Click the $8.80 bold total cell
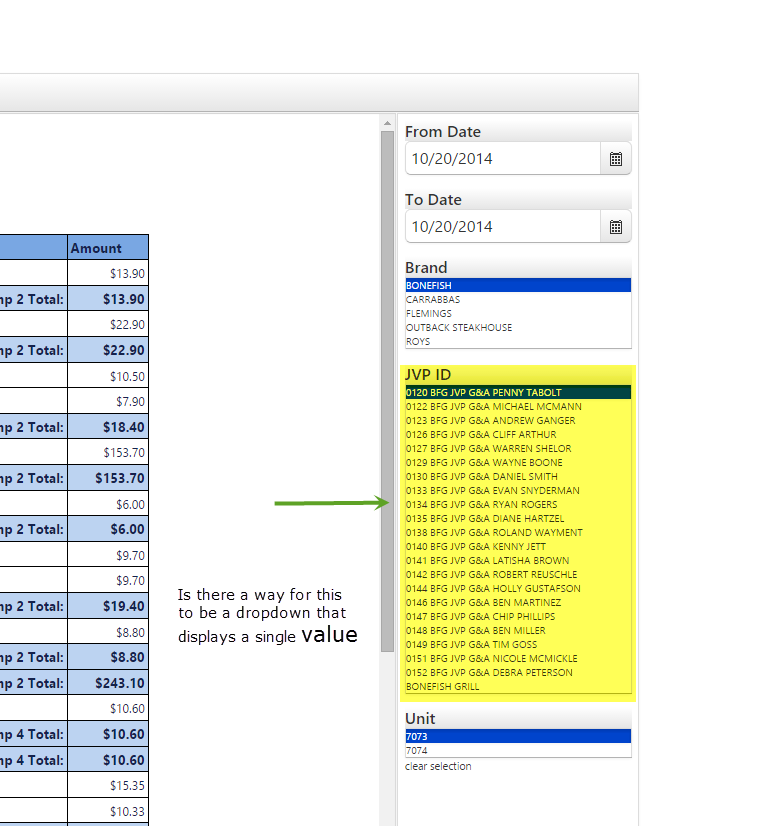The image size is (760, 826). [108, 657]
